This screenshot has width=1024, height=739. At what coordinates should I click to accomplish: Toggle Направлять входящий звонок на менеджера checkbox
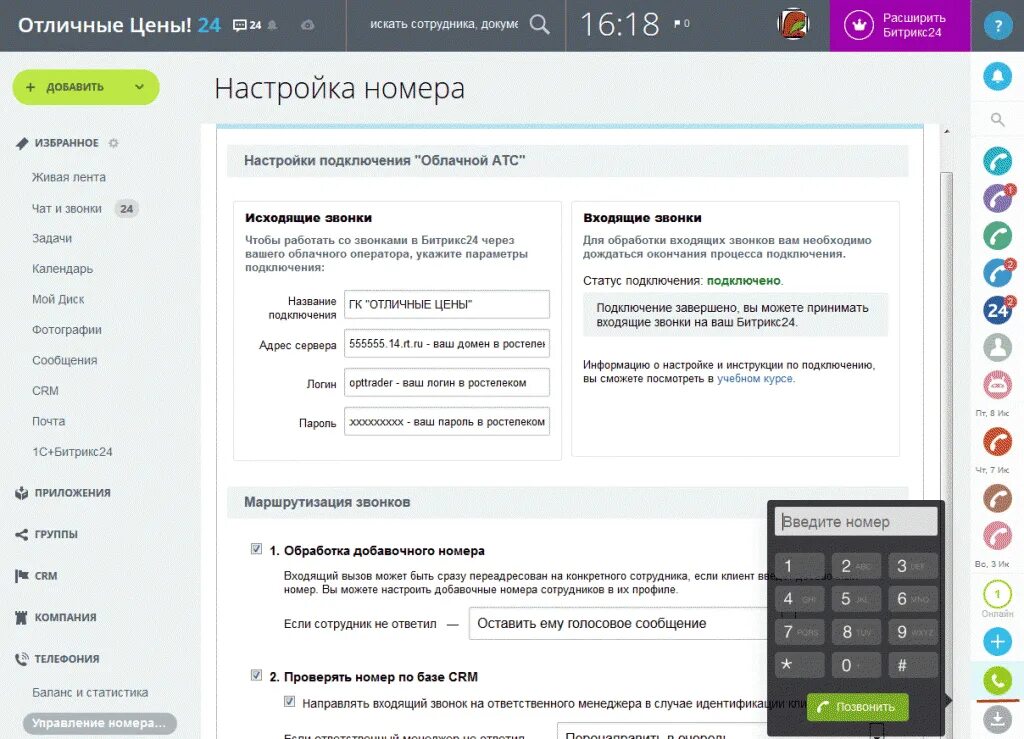(289, 702)
